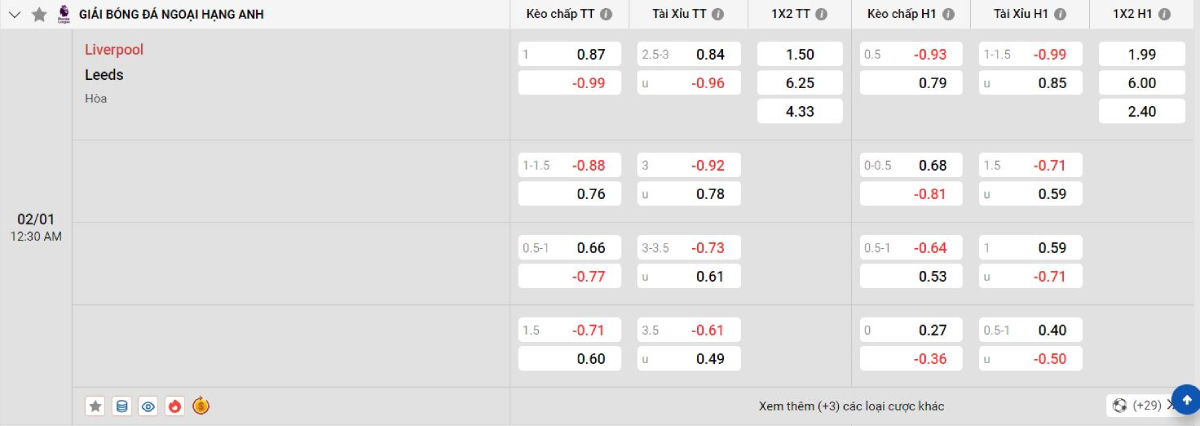Open the (+29) more markets button
Viewport: 1200px width, 426px height.
1140,405
